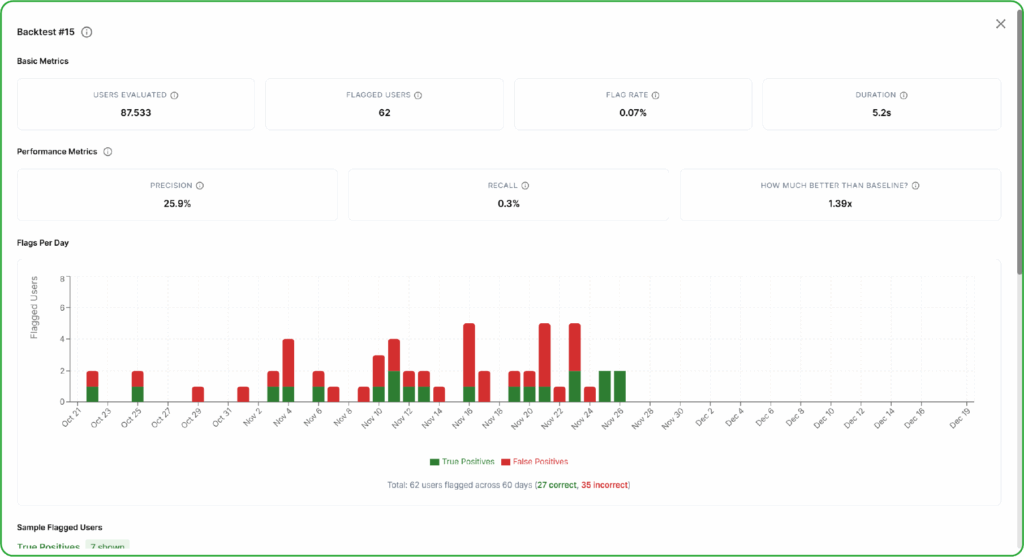Click info icon beside Recall

pos(525,185)
